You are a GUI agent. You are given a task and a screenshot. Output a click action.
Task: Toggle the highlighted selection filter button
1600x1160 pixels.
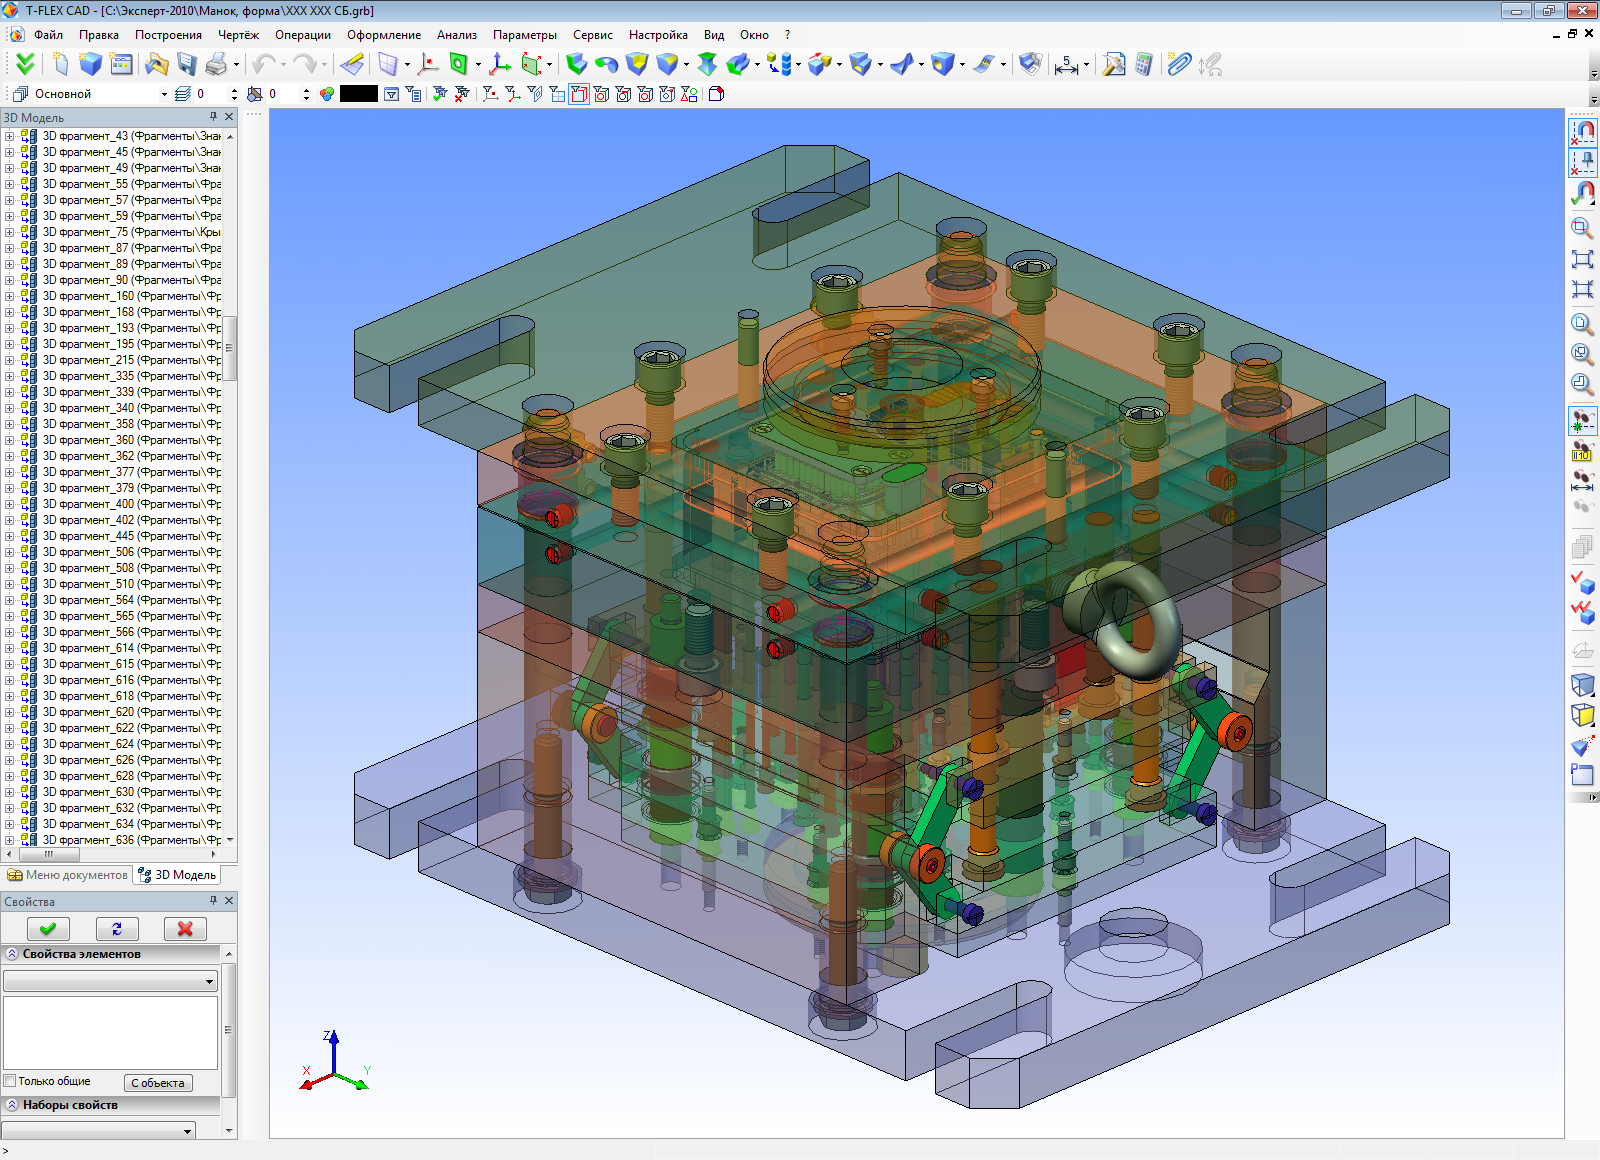tap(579, 94)
